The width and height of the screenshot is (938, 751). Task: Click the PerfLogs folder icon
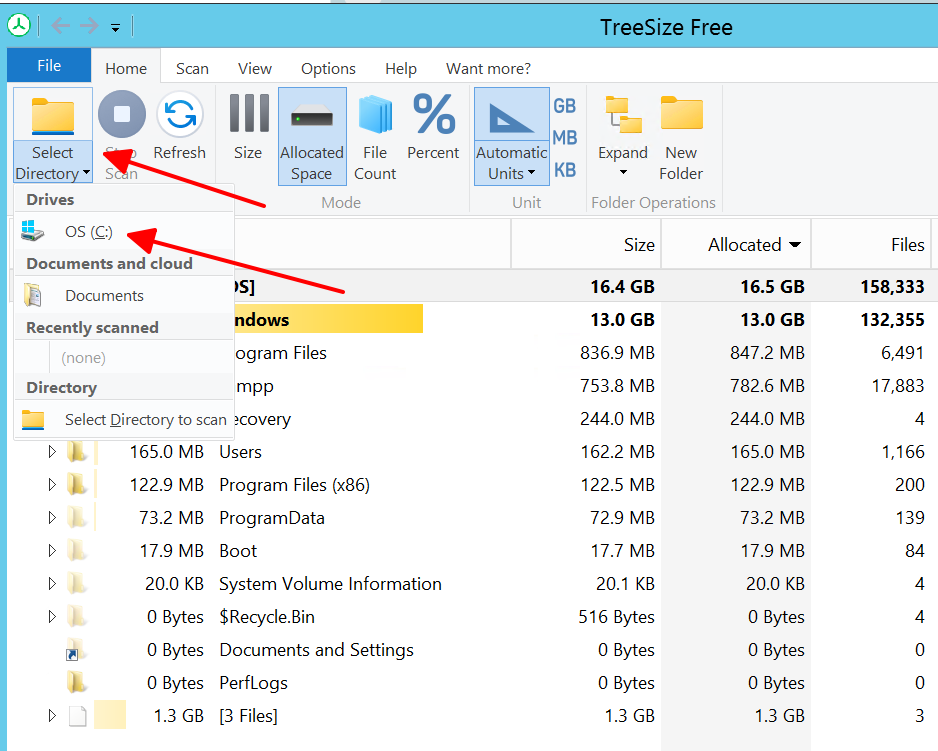pos(77,683)
